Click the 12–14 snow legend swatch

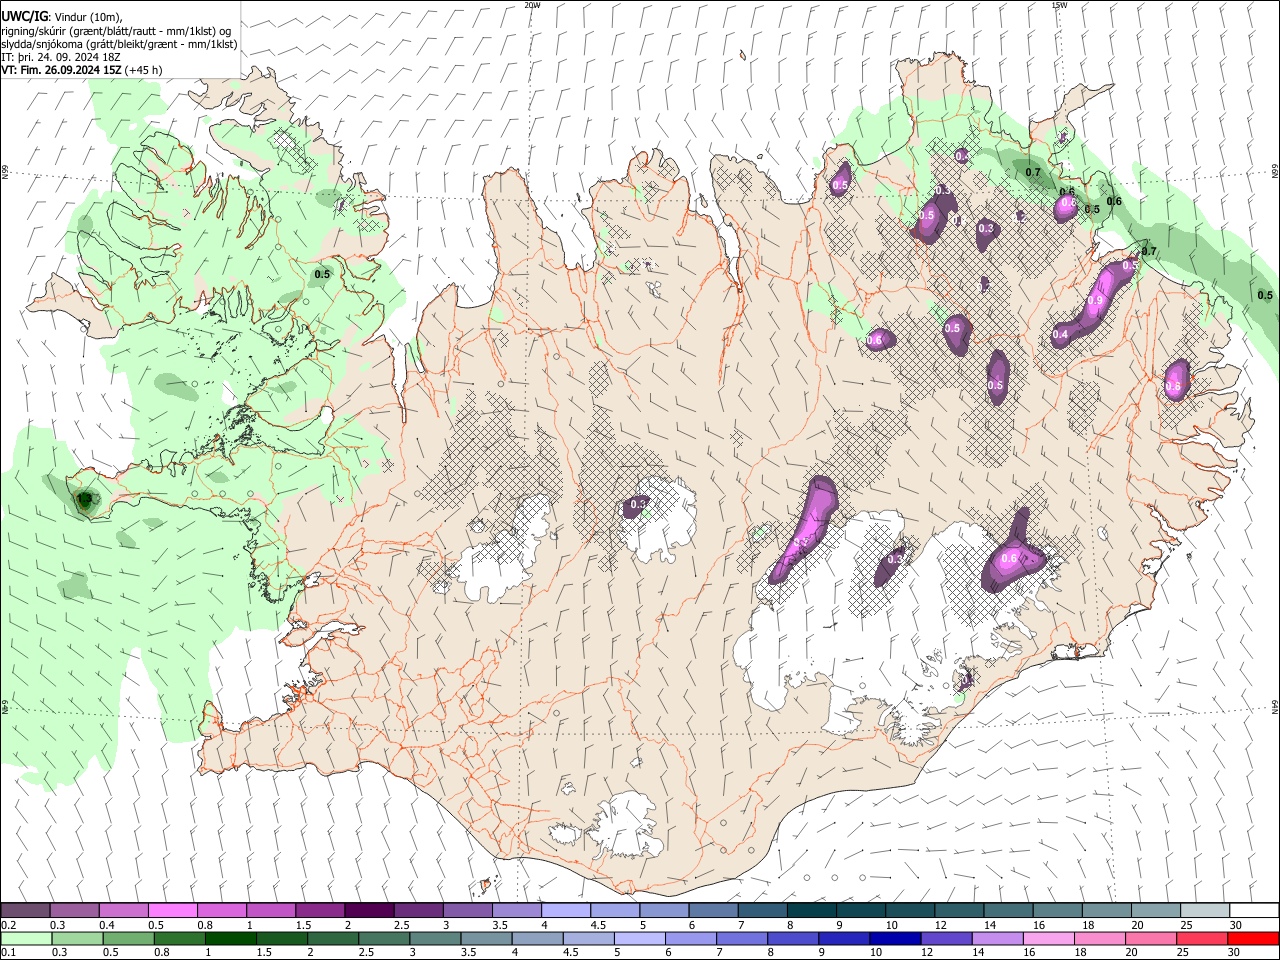pos(960,910)
